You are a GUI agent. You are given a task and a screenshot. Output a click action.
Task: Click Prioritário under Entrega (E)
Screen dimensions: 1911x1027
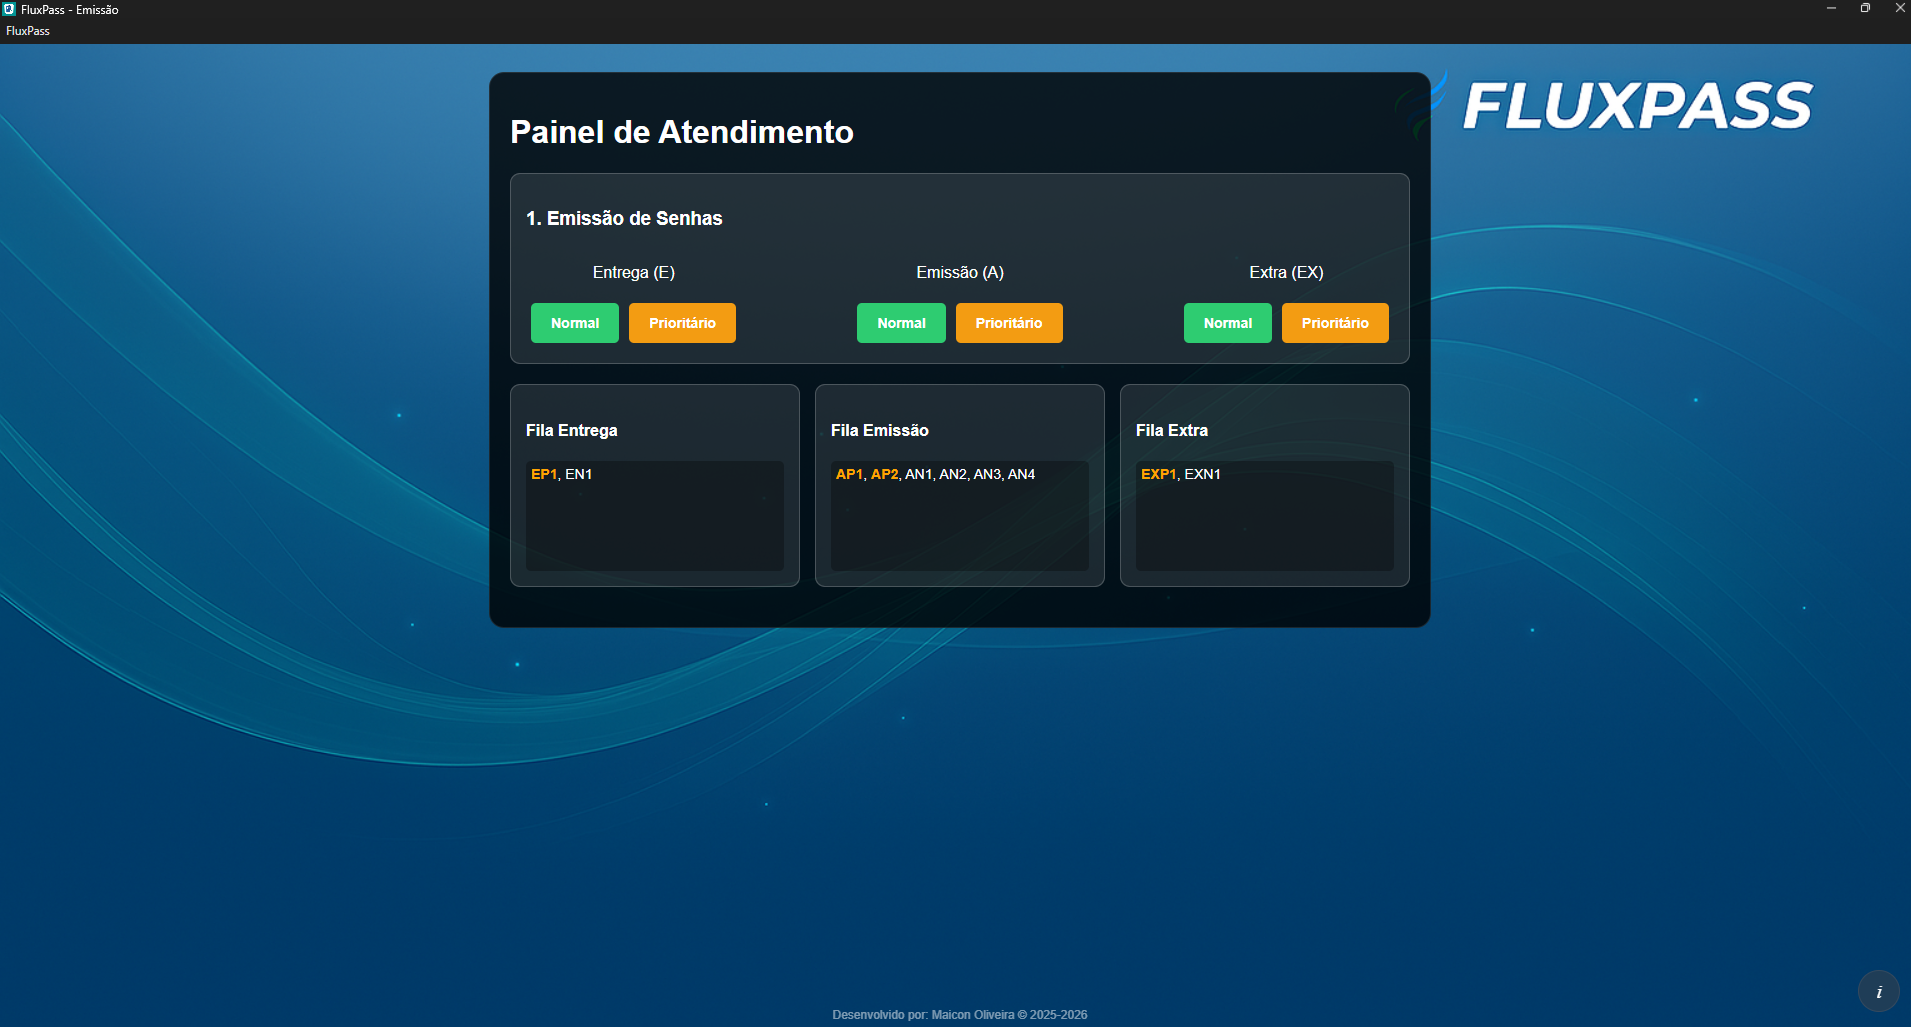pyautogui.click(x=682, y=322)
